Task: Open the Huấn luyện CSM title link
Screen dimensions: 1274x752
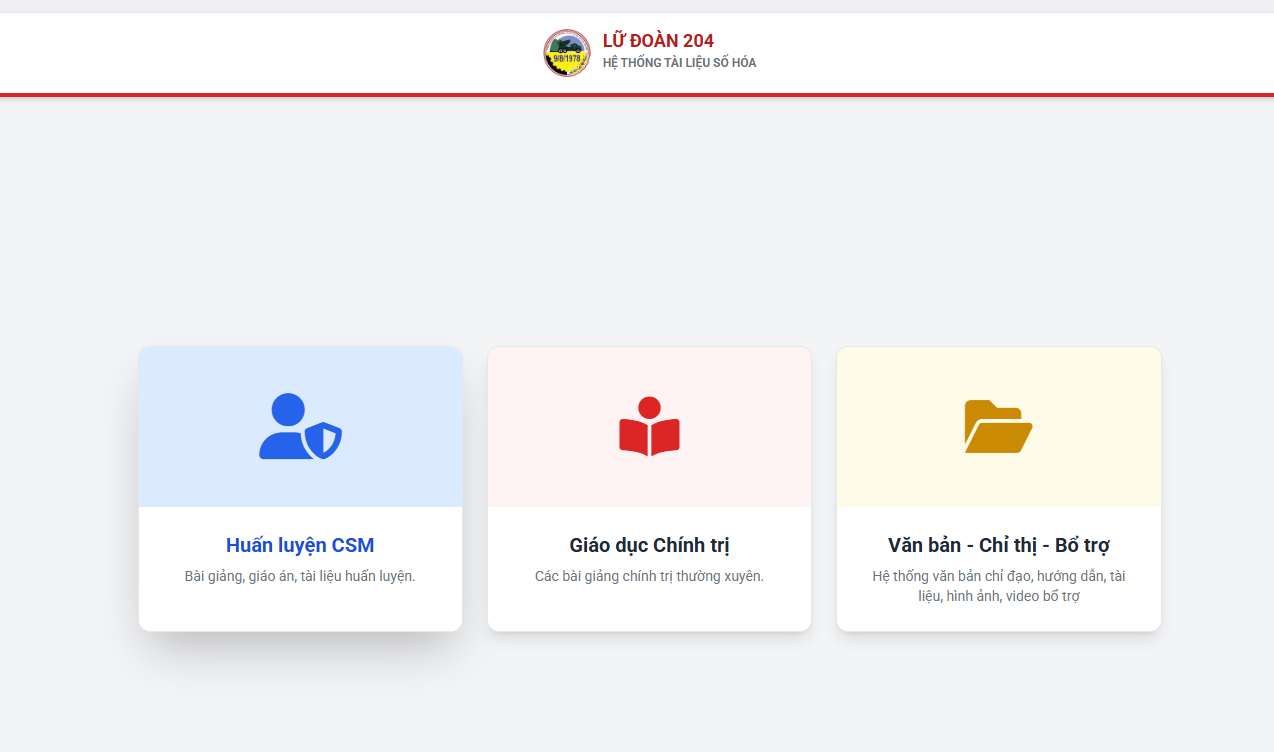Action: pyautogui.click(x=300, y=545)
